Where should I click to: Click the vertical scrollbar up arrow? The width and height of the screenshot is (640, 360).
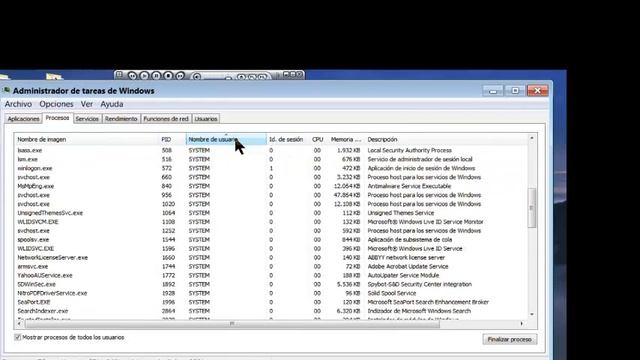531,138
